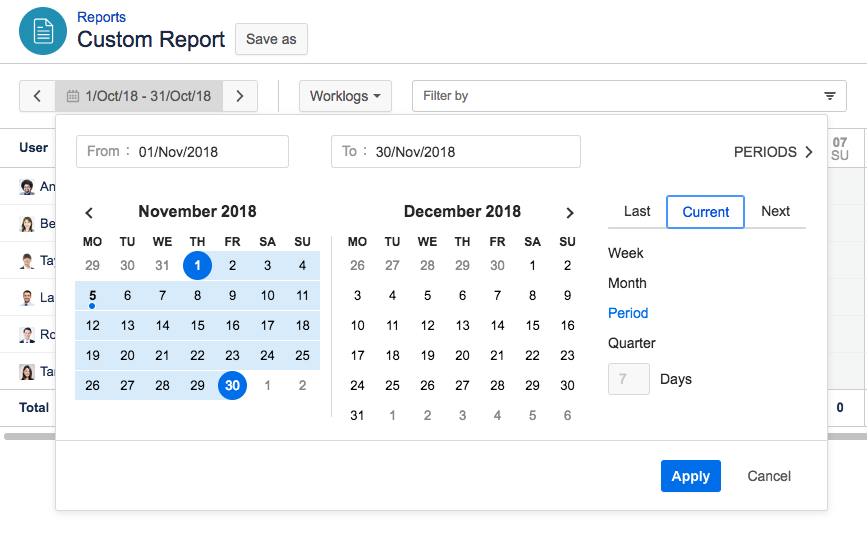The height and width of the screenshot is (542, 867).
Task: Switch to the Next tab
Action: [x=775, y=211]
